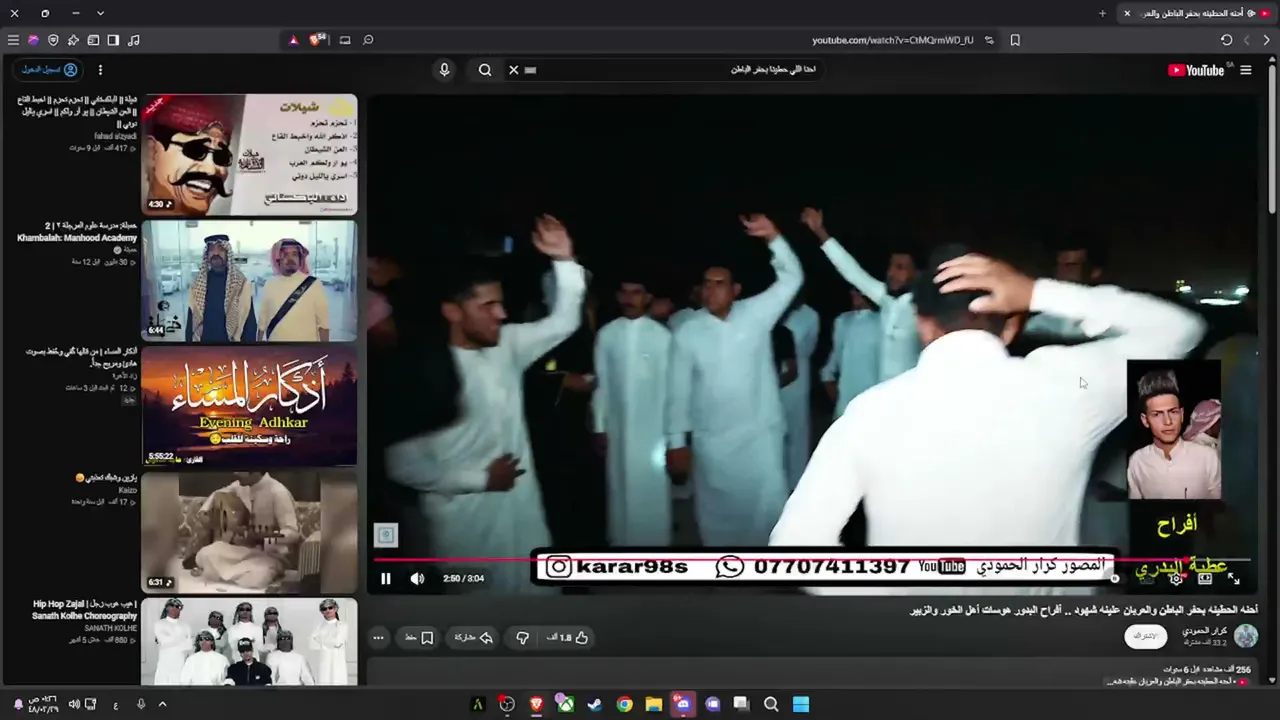
Task: Open the YouTube home logo
Action: 1196,70
